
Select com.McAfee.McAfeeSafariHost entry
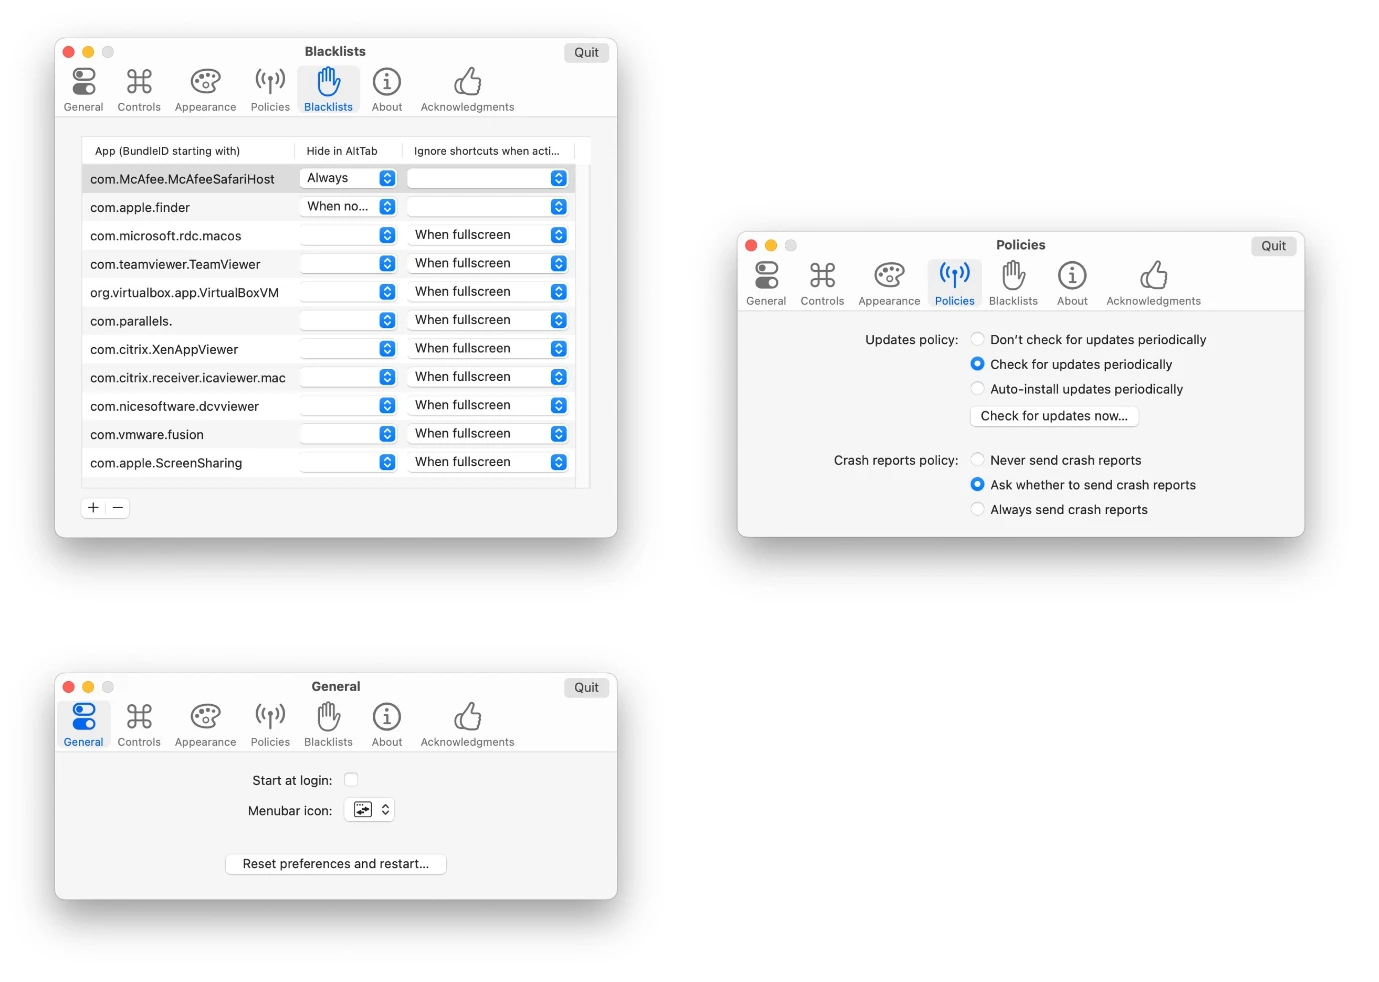tap(182, 179)
